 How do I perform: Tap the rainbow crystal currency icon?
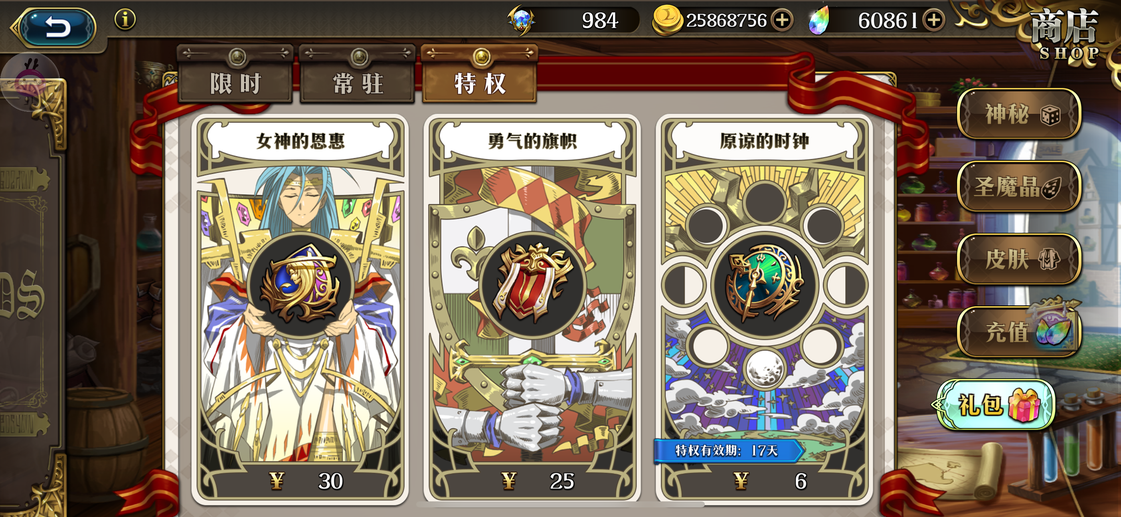pos(821,21)
